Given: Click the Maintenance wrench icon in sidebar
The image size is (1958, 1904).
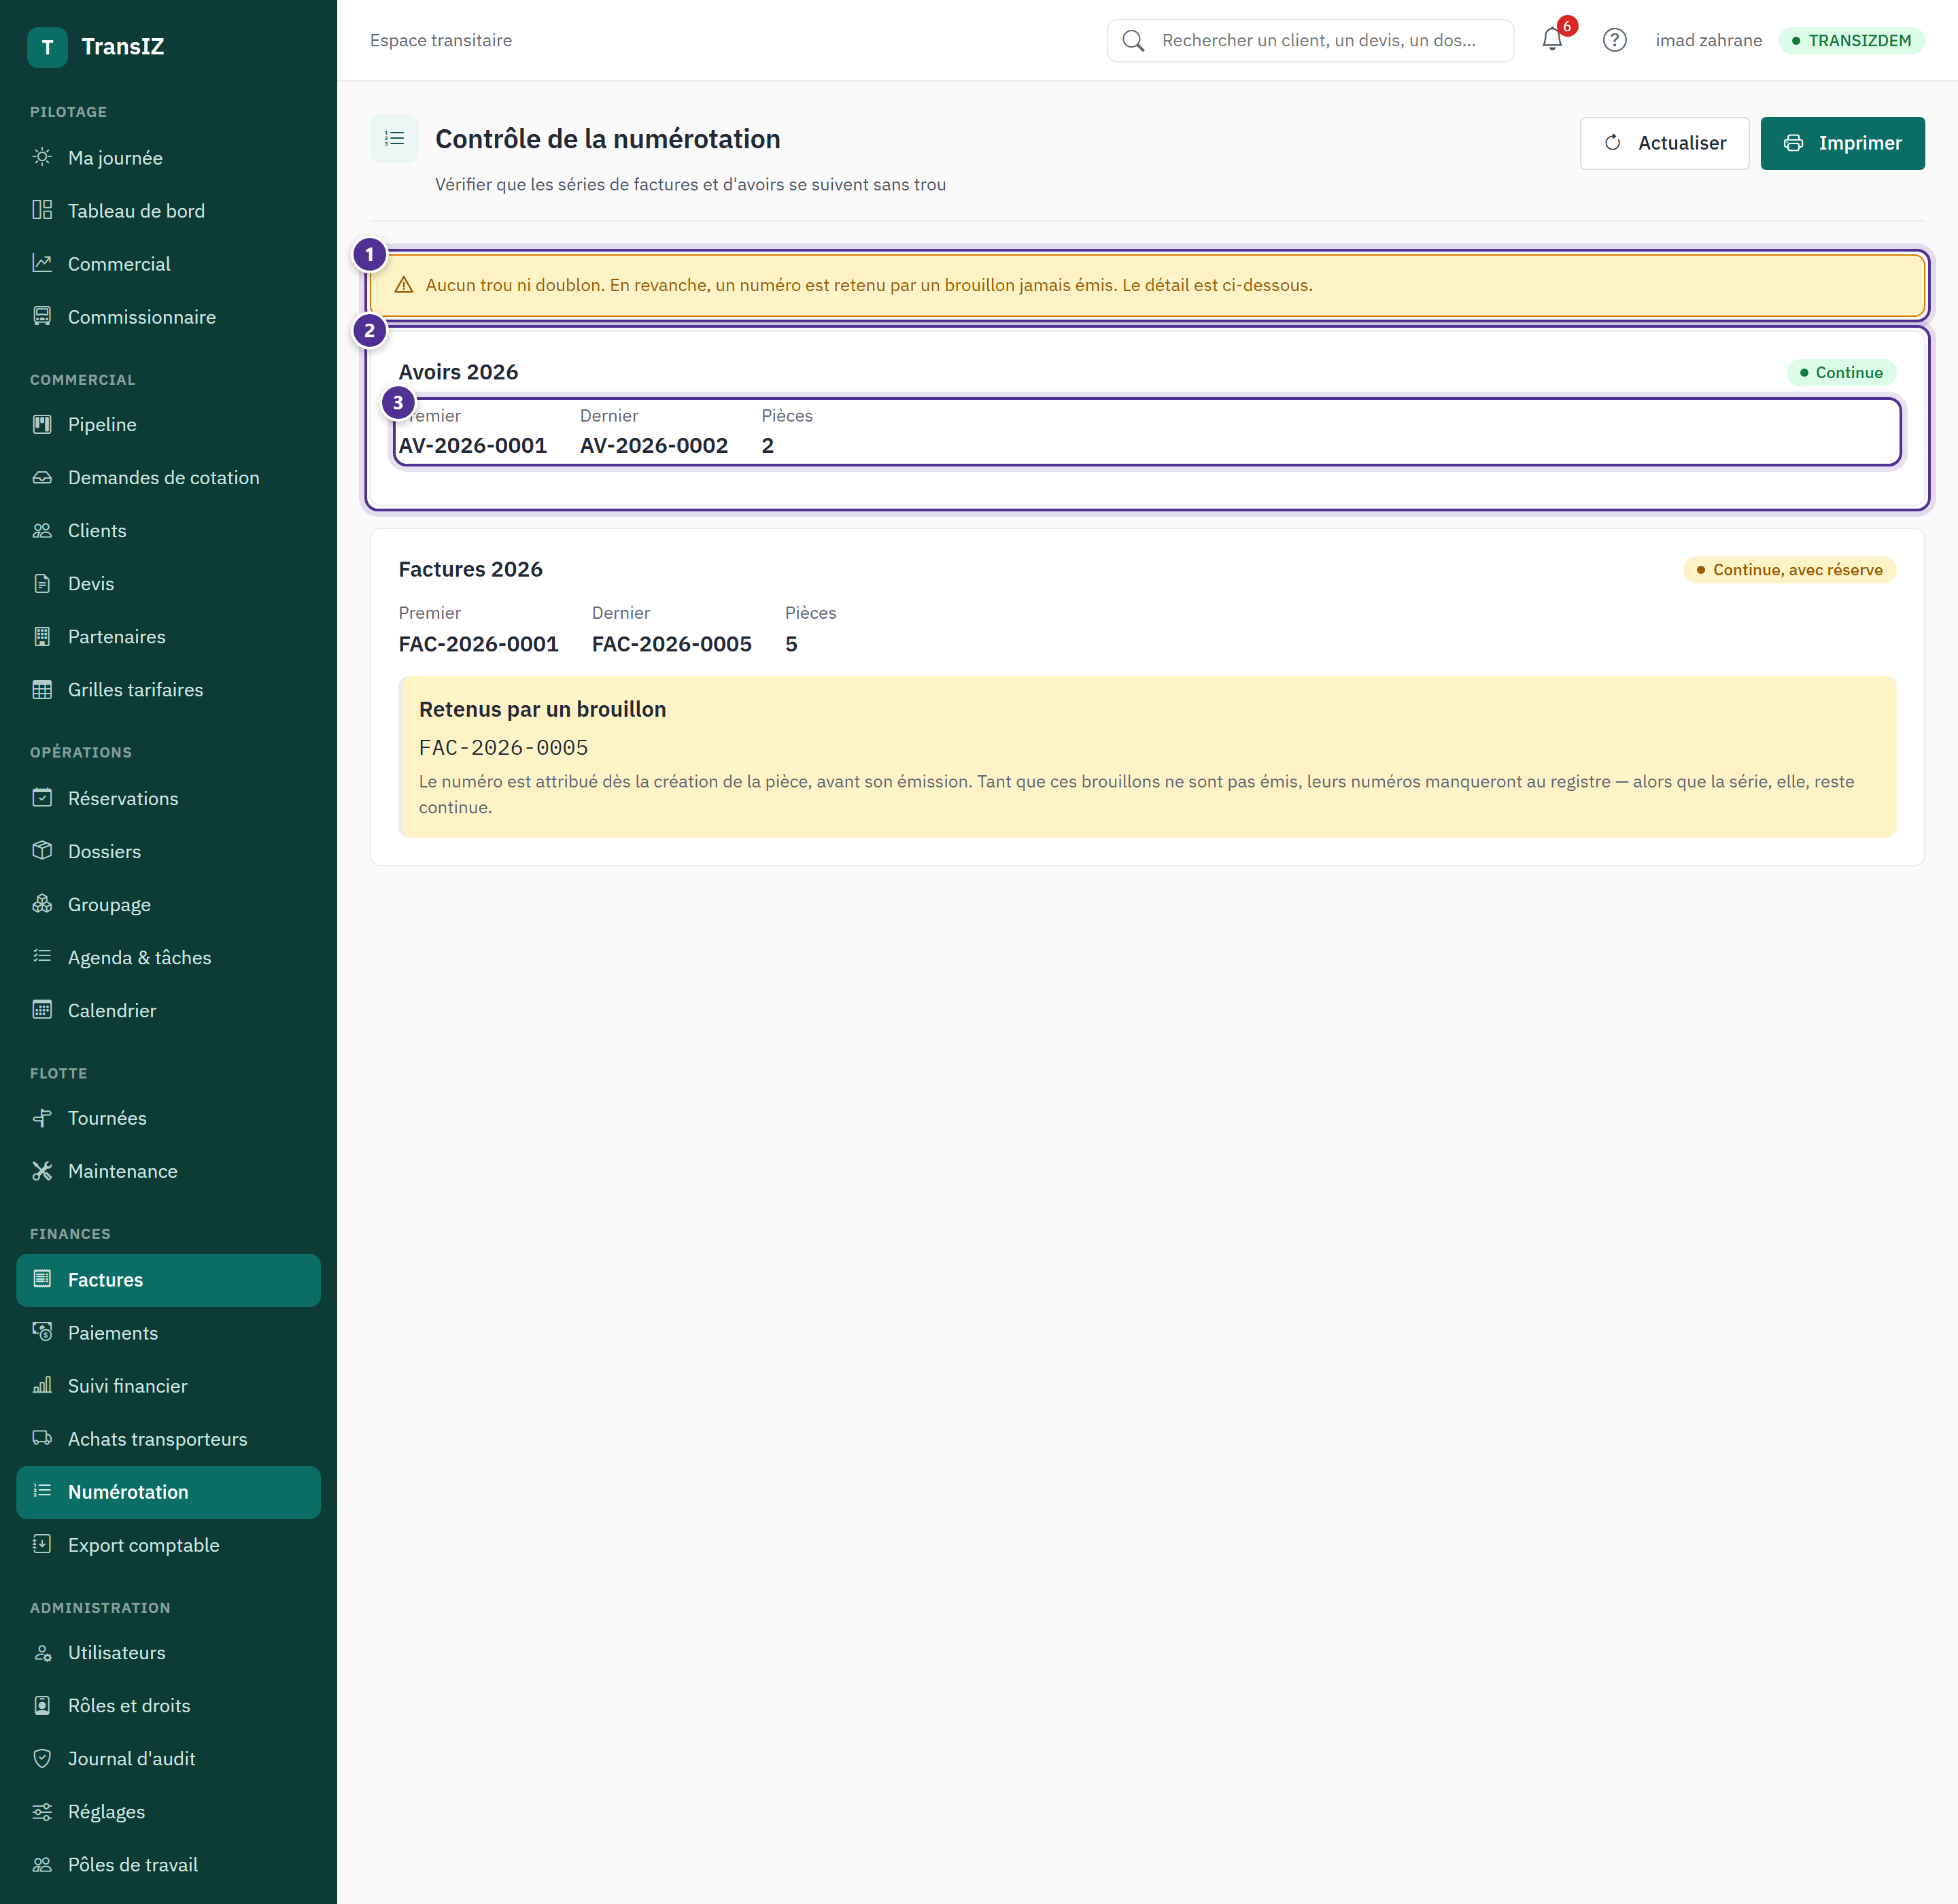Looking at the screenshot, I should coord(42,1171).
